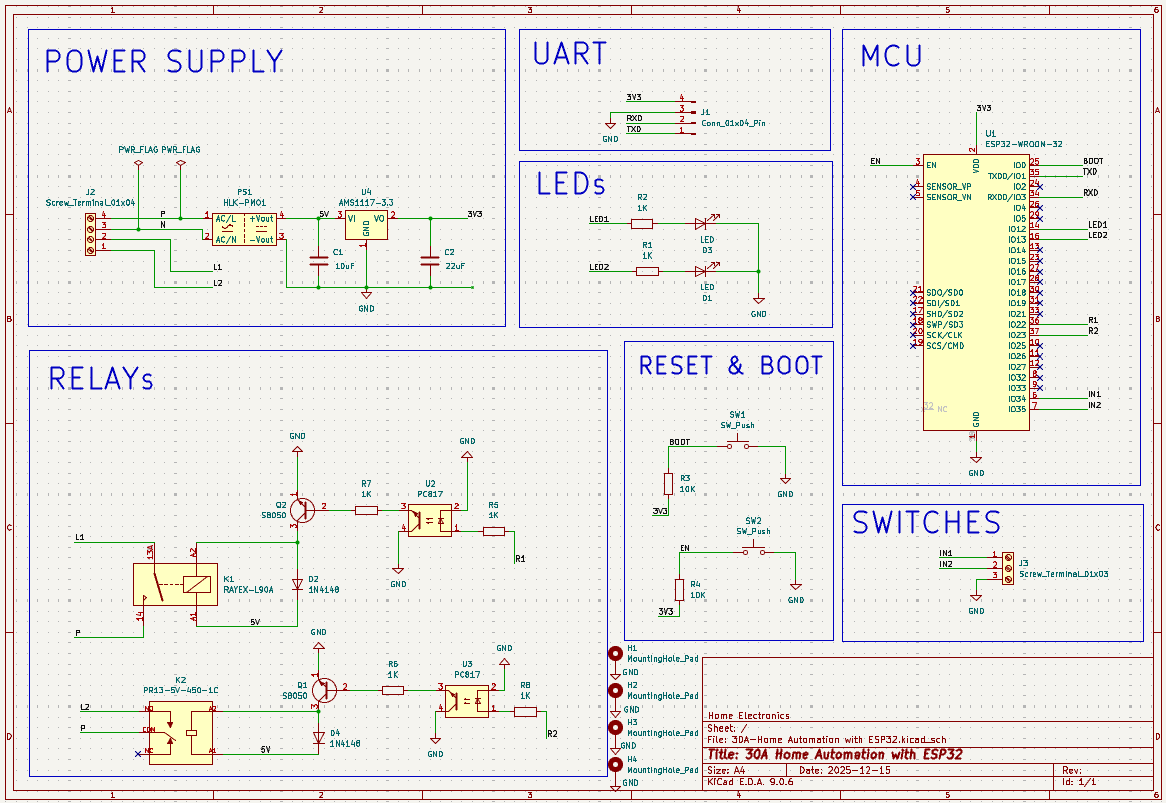
Task: Select the H4 MountingHole_Pad symbol
Action: 615,764
